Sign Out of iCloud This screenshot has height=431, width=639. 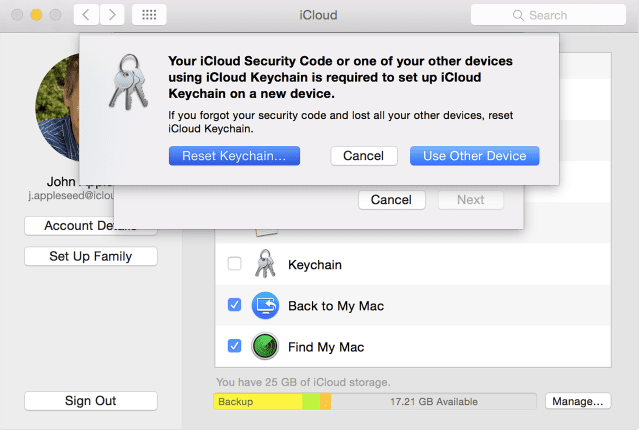point(90,401)
